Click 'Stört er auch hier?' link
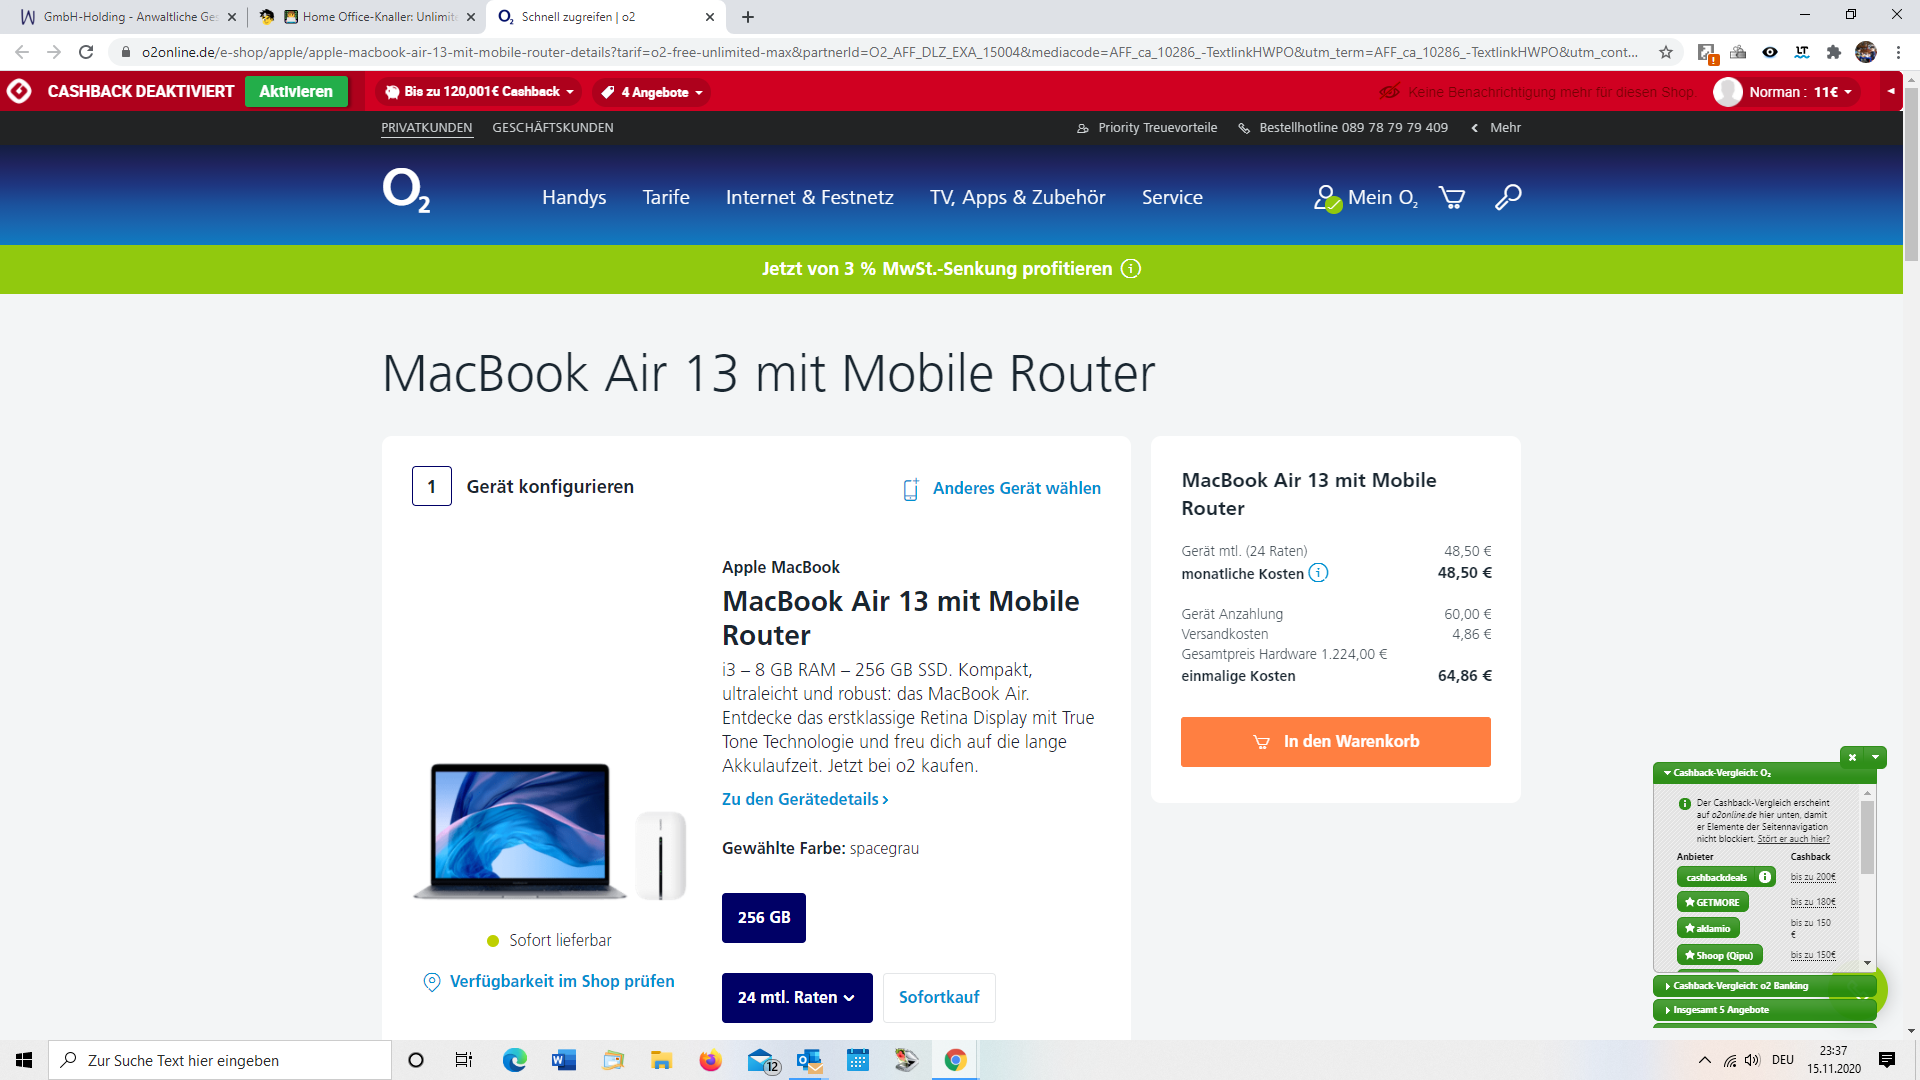The width and height of the screenshot is (1920, 1080). click(1793, 839)
